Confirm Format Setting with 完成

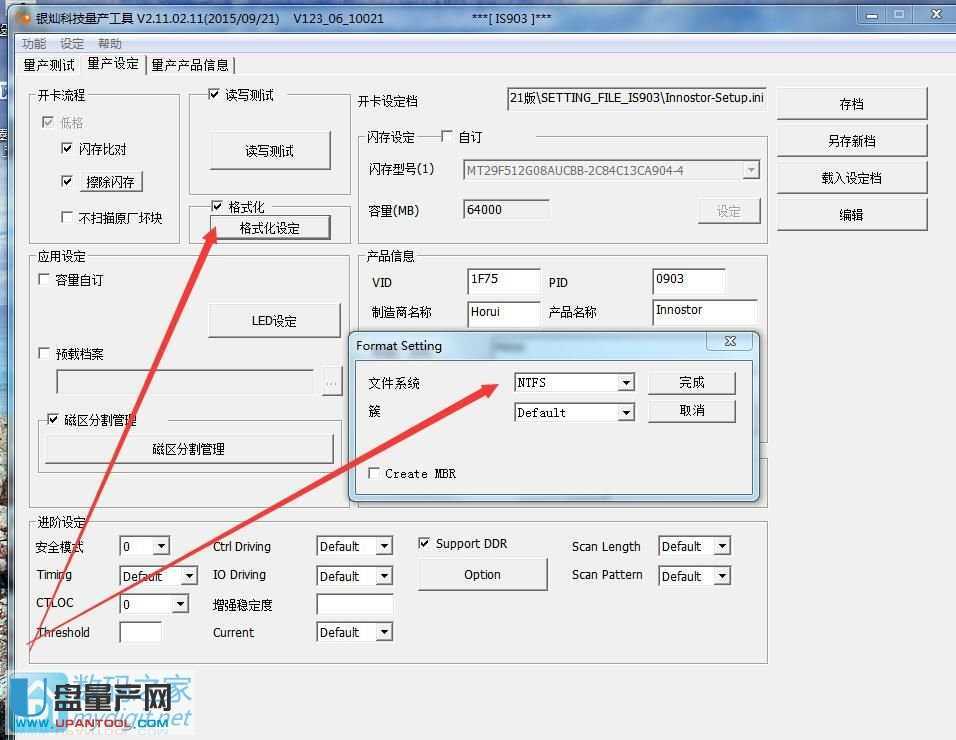[692, 381]
